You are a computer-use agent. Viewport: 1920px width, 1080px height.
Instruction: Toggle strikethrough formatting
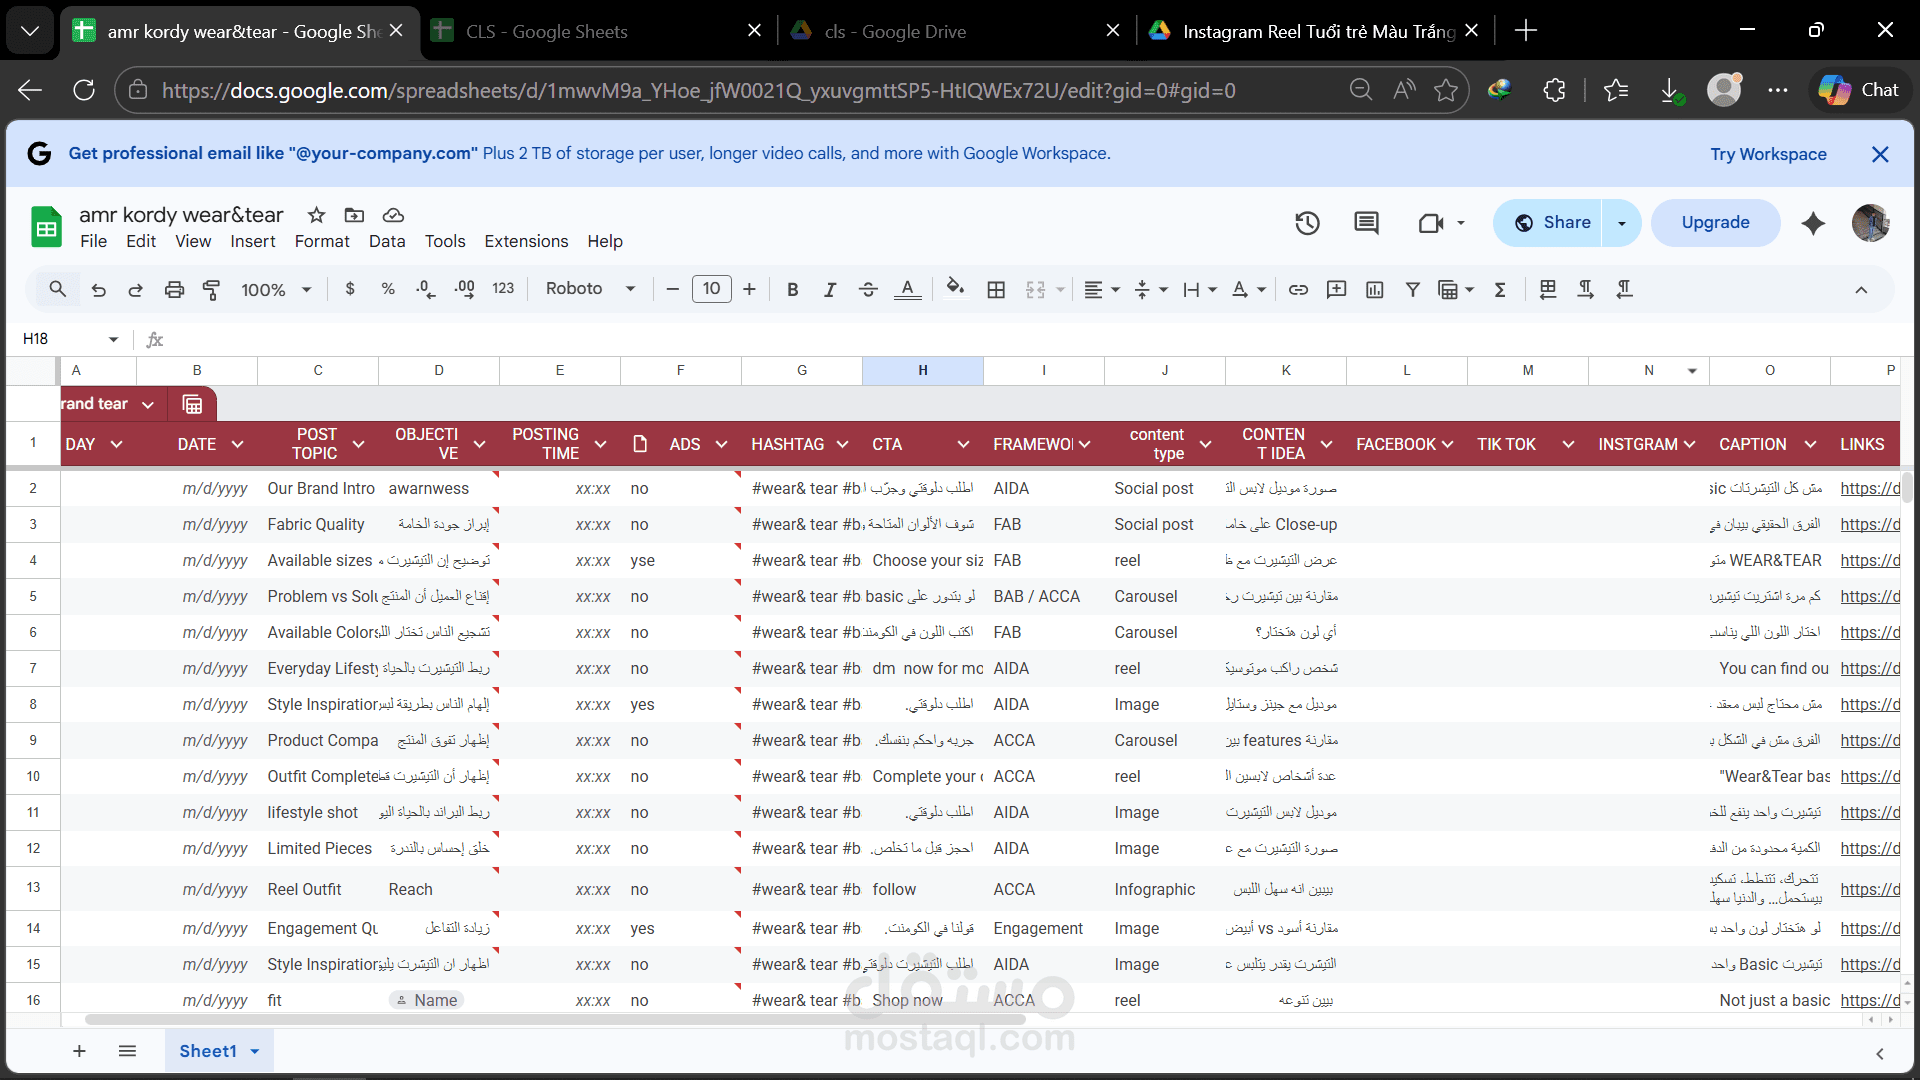868,289
